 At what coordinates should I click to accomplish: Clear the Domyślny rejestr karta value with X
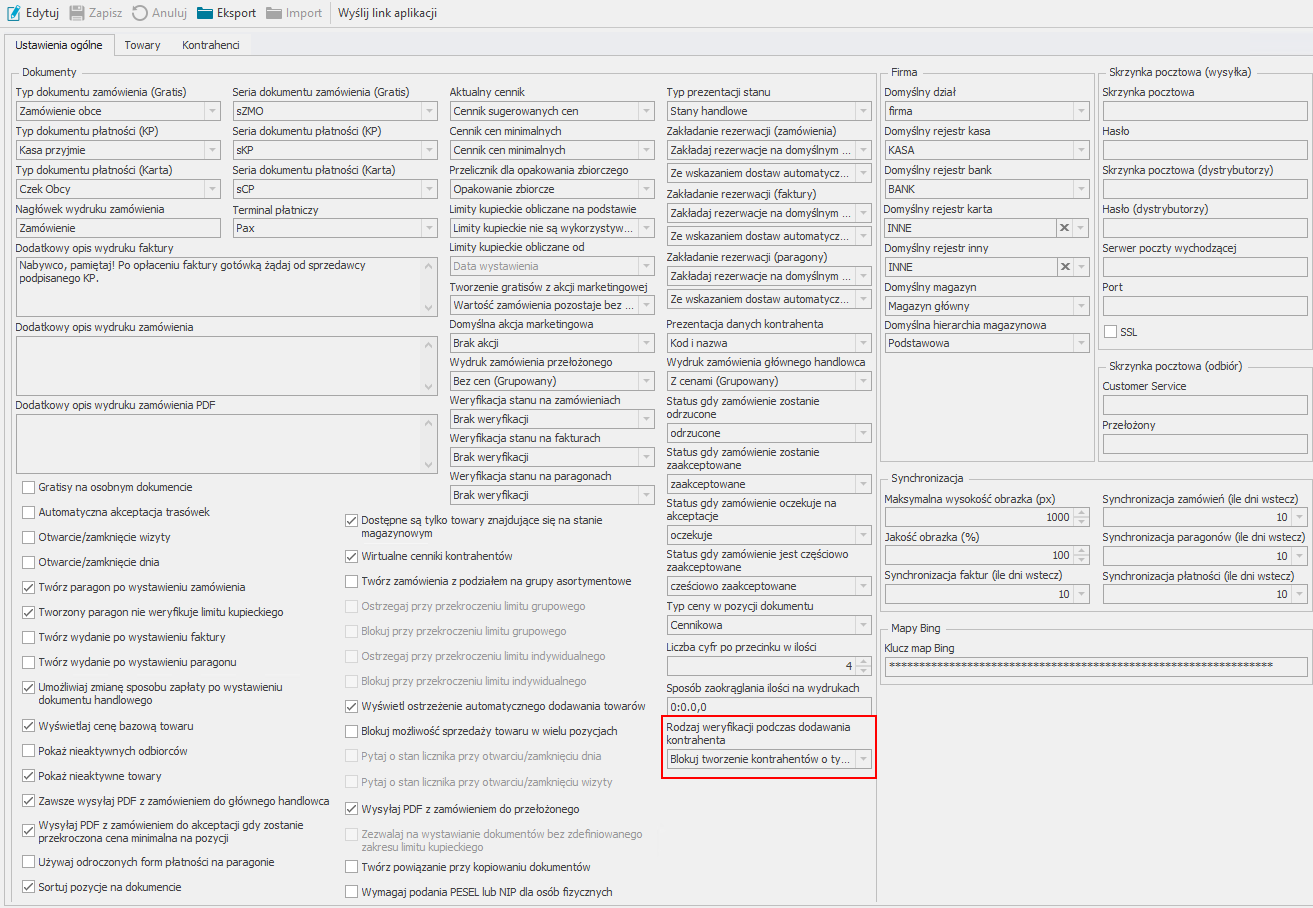(1065, 228)
